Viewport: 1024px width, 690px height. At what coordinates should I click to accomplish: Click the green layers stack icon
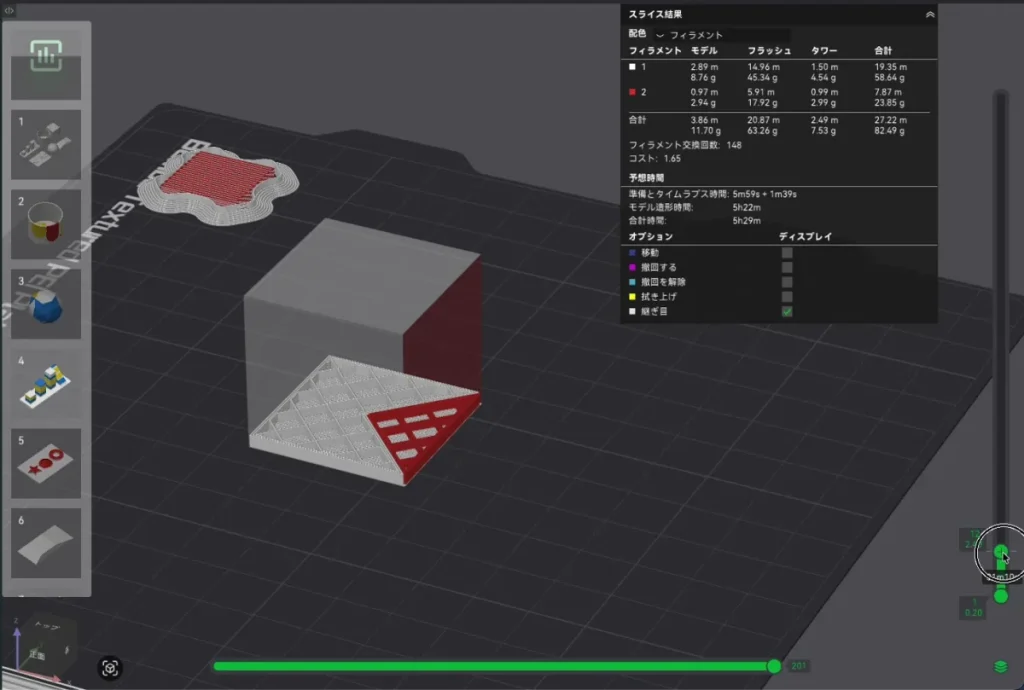point(1000,666)
